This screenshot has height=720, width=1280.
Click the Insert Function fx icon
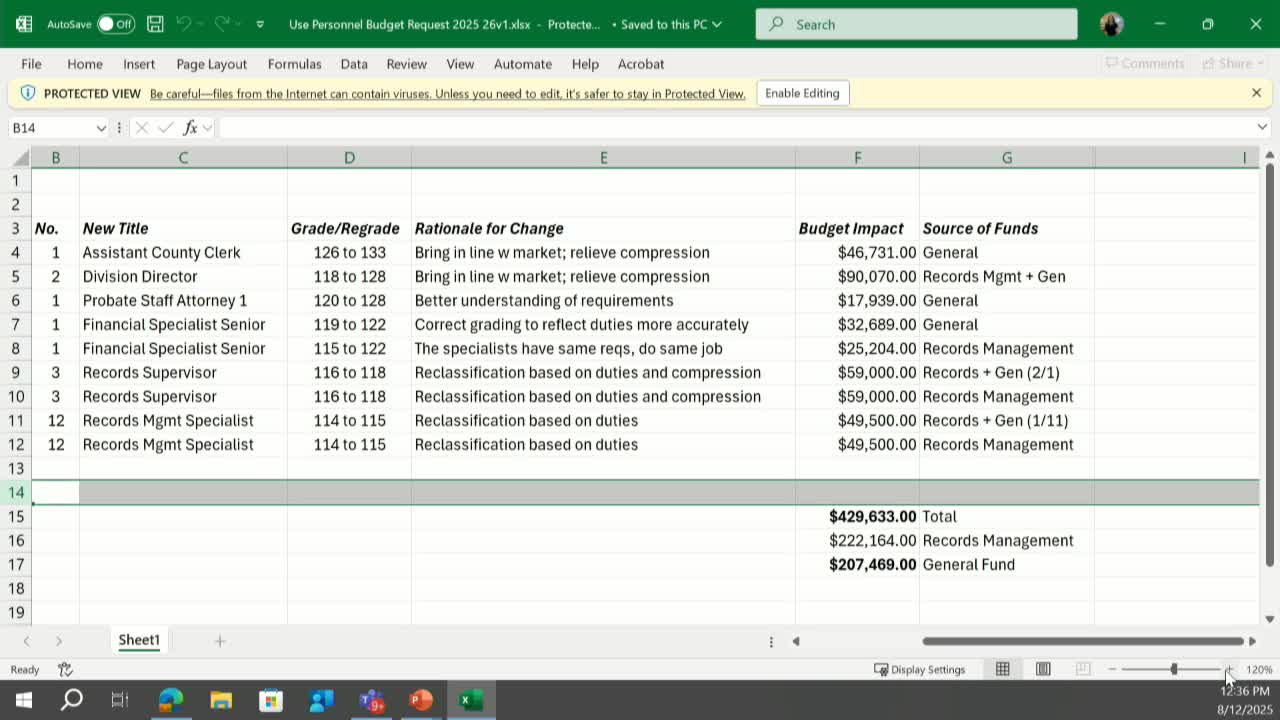click(190, 128)
